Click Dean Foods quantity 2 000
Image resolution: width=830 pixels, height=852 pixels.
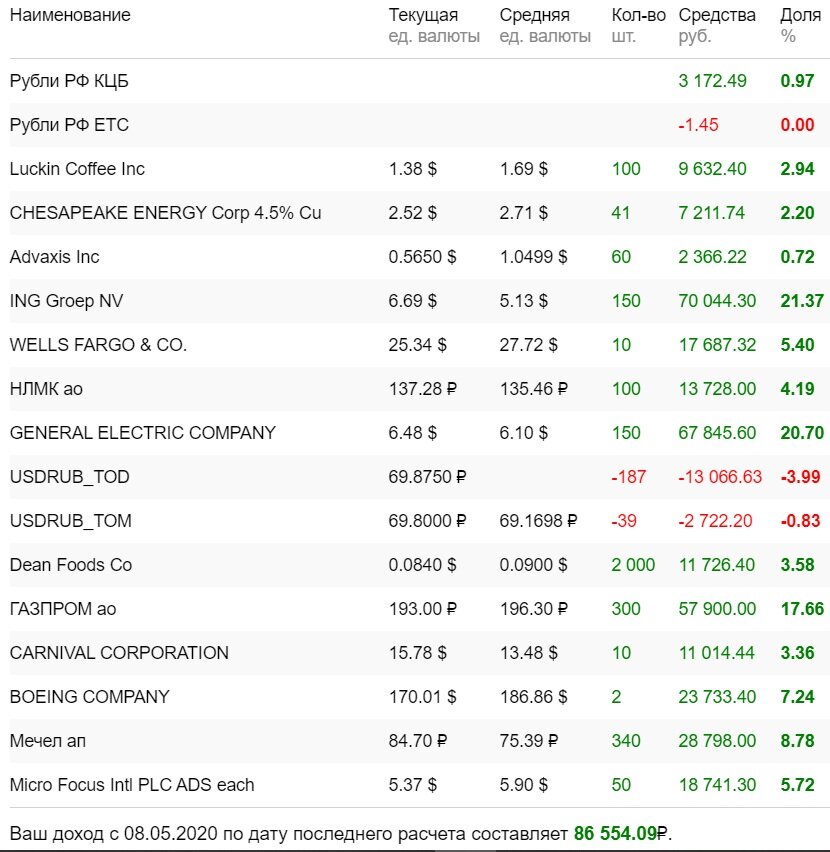coord(633,565)
